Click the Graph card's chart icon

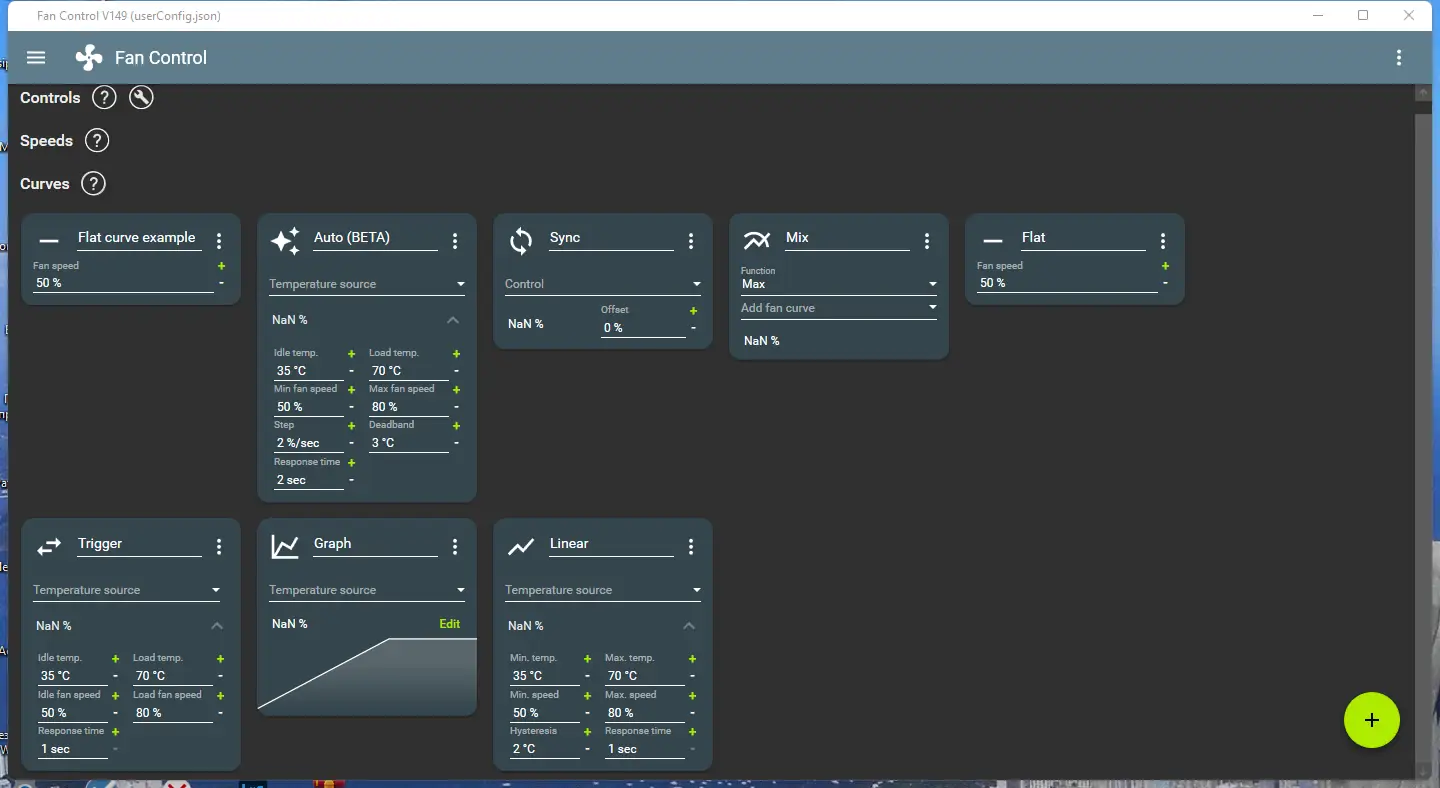click(x=285, y=546)
